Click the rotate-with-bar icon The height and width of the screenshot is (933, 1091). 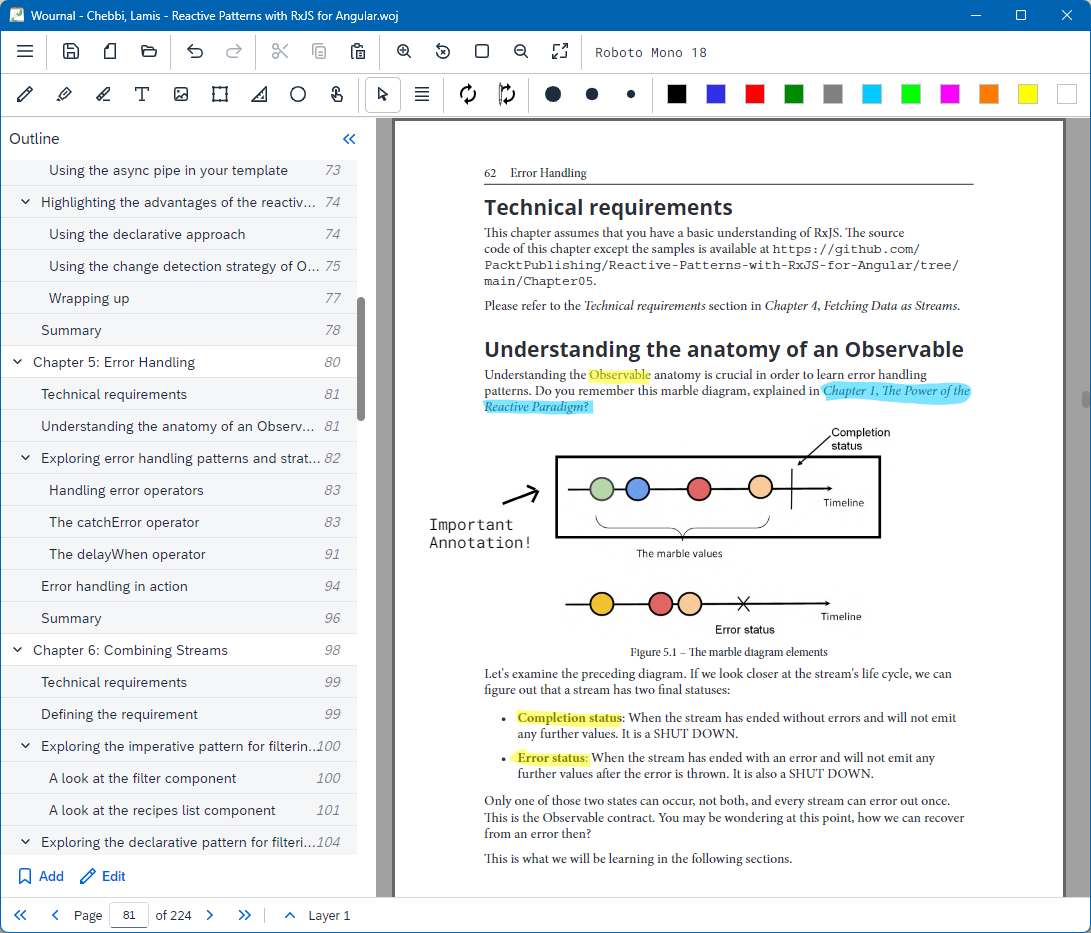pos(507,94)
